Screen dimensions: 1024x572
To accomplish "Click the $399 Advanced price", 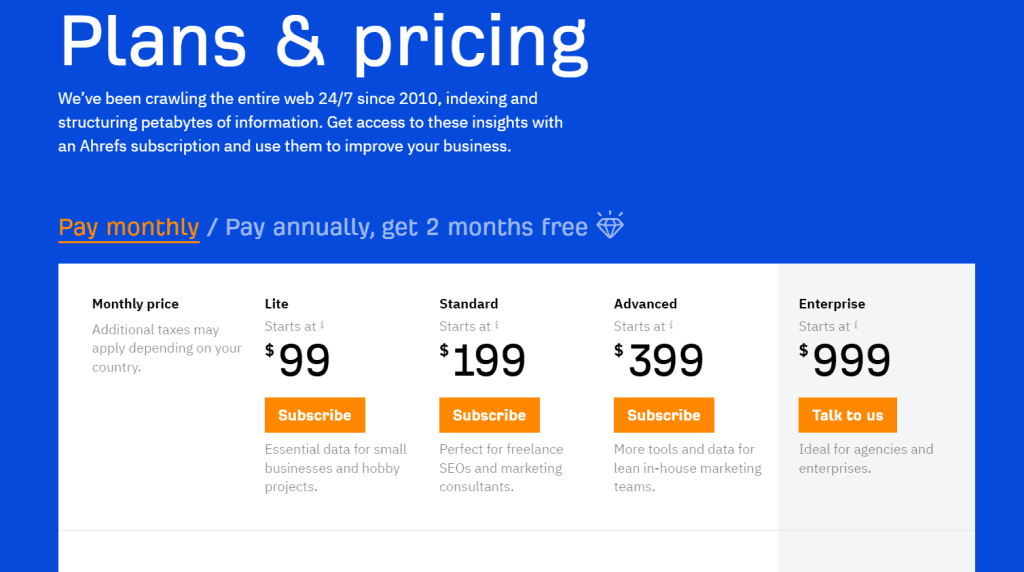I will pyautogui.click(x=658, y=360).
